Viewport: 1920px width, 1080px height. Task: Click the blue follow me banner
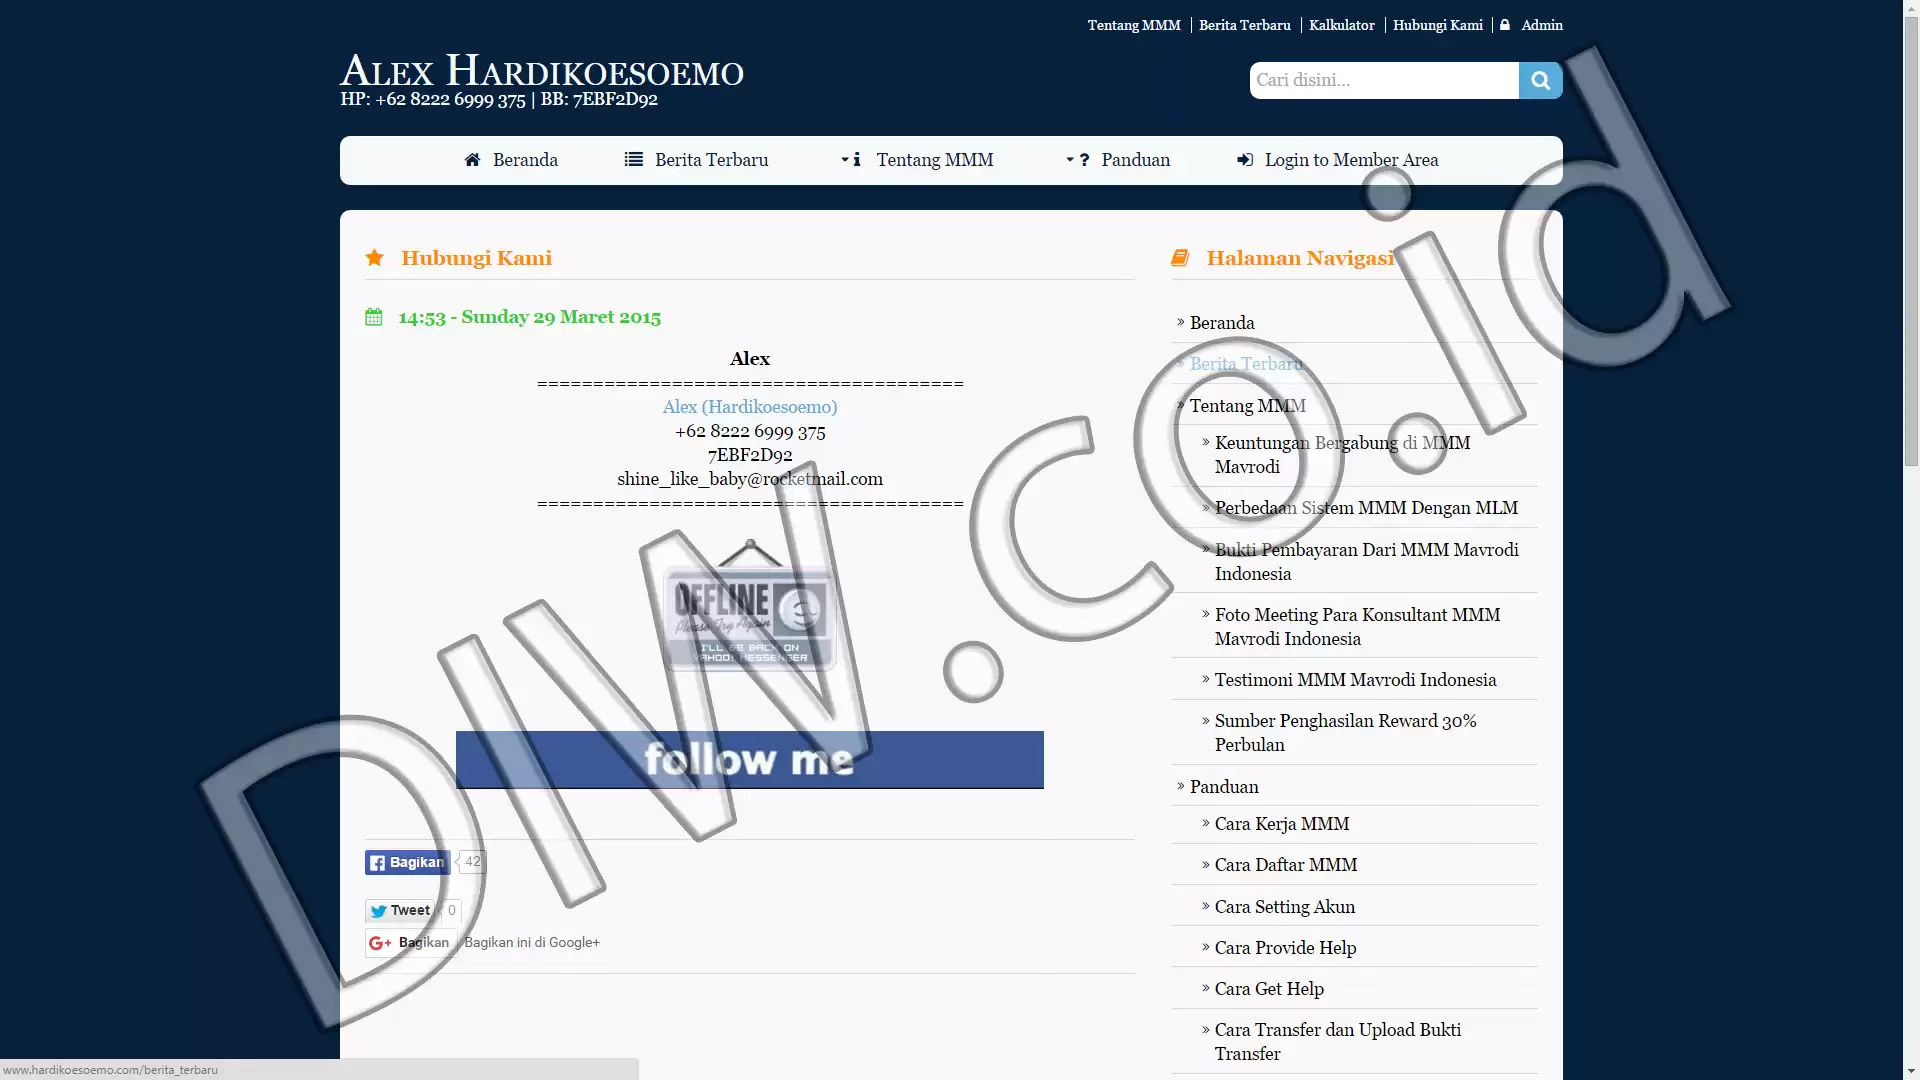click(x=750, y=760)
